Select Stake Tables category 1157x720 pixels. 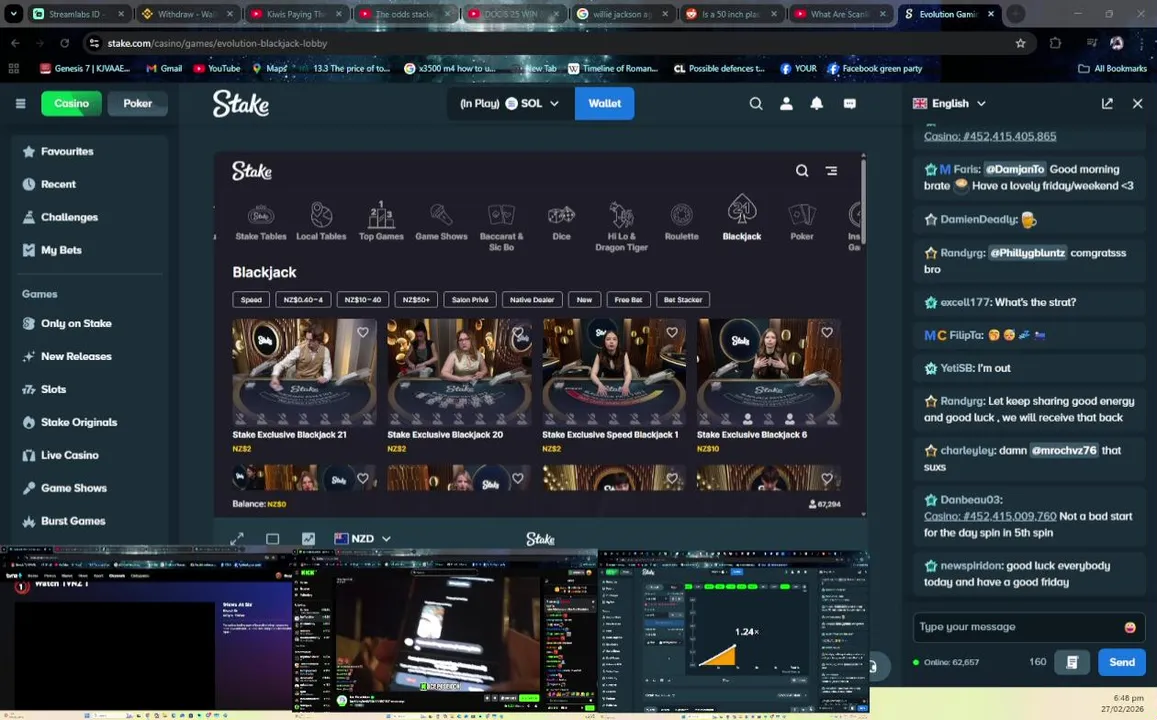coord(260,222)
